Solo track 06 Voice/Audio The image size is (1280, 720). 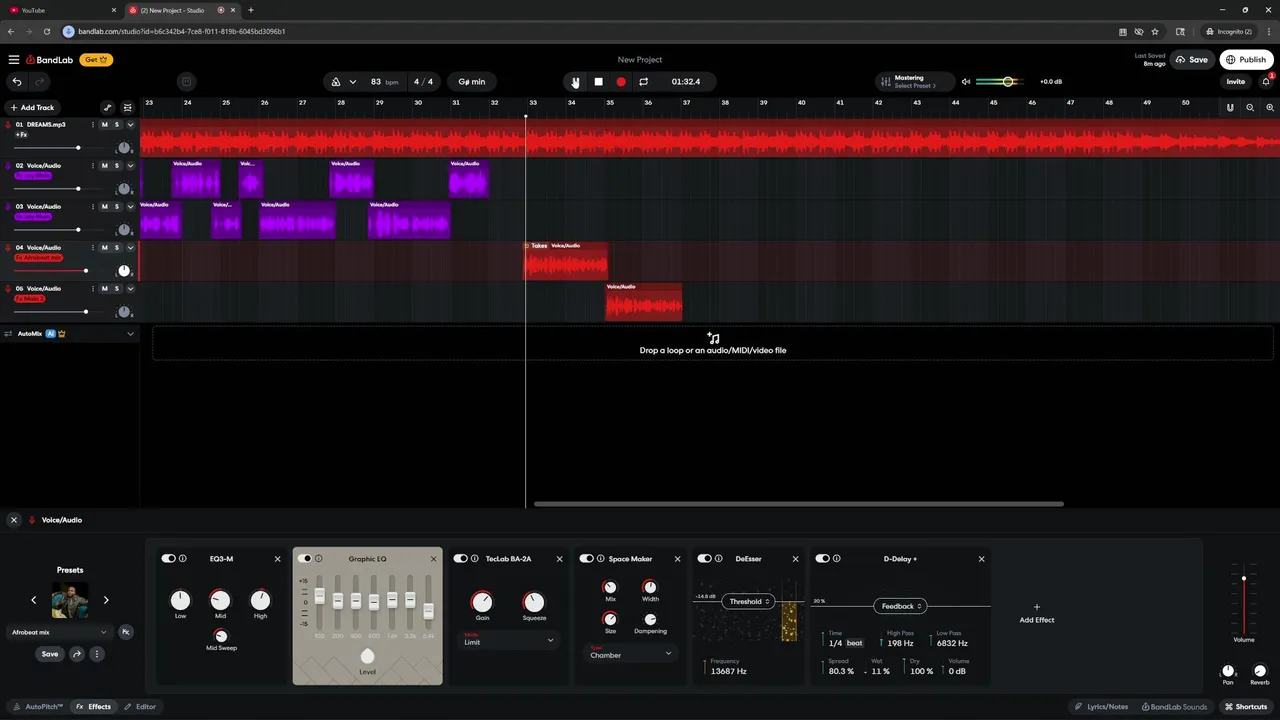click(x=117, y=289)
